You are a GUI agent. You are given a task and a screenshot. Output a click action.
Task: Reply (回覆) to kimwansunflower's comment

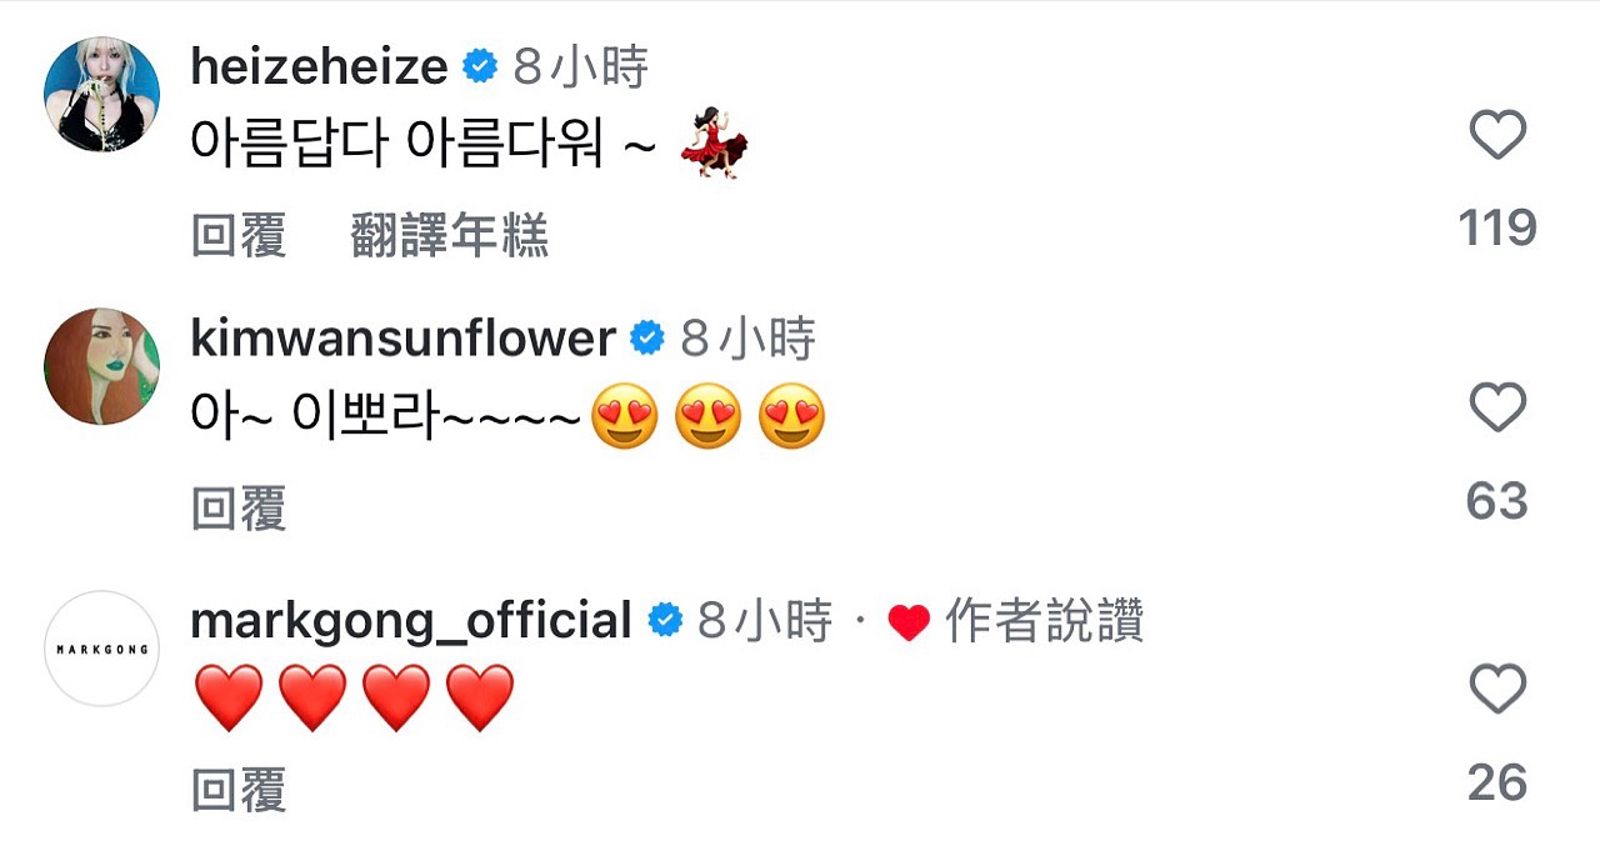point(239,508)
